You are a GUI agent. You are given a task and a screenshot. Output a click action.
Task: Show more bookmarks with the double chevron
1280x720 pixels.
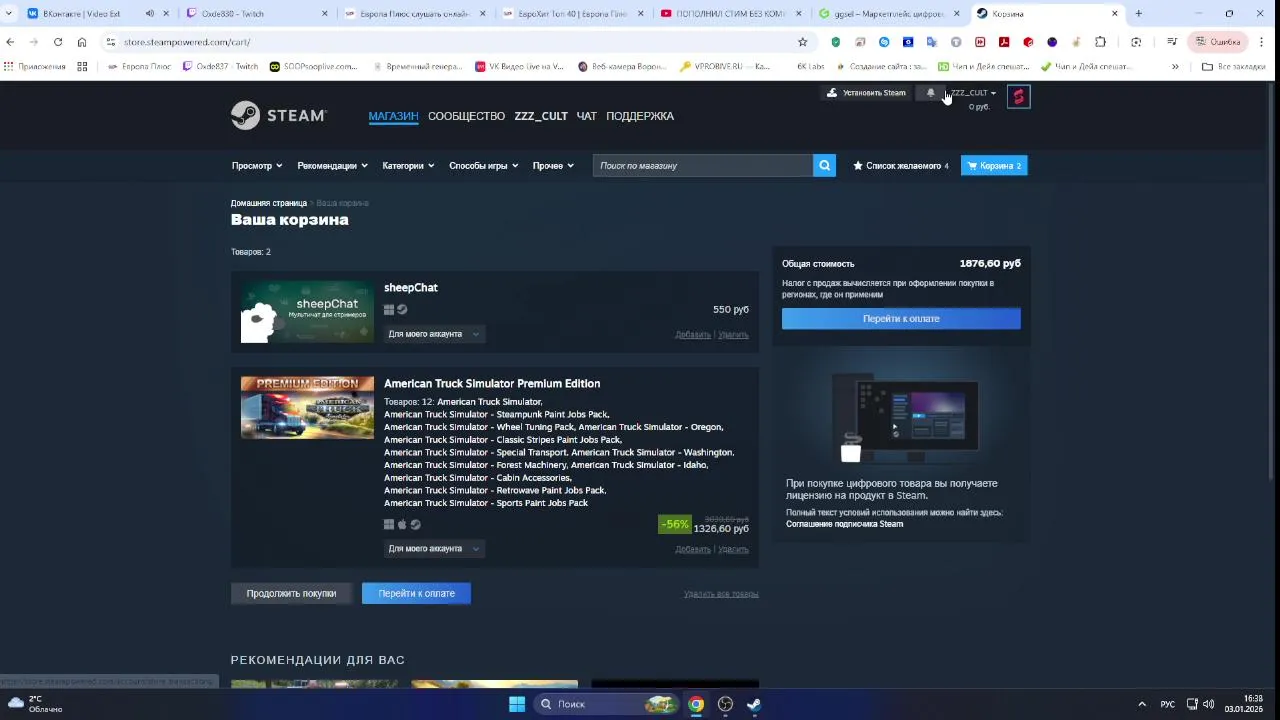(1175, 67)
